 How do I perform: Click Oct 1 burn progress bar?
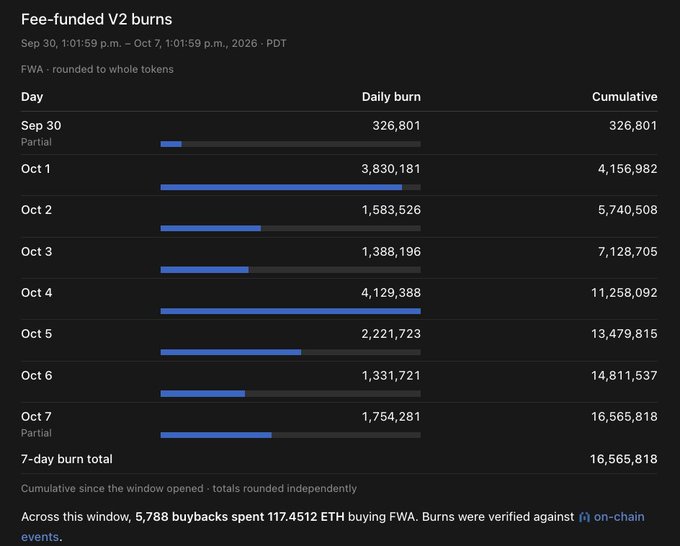click(291, 187)
